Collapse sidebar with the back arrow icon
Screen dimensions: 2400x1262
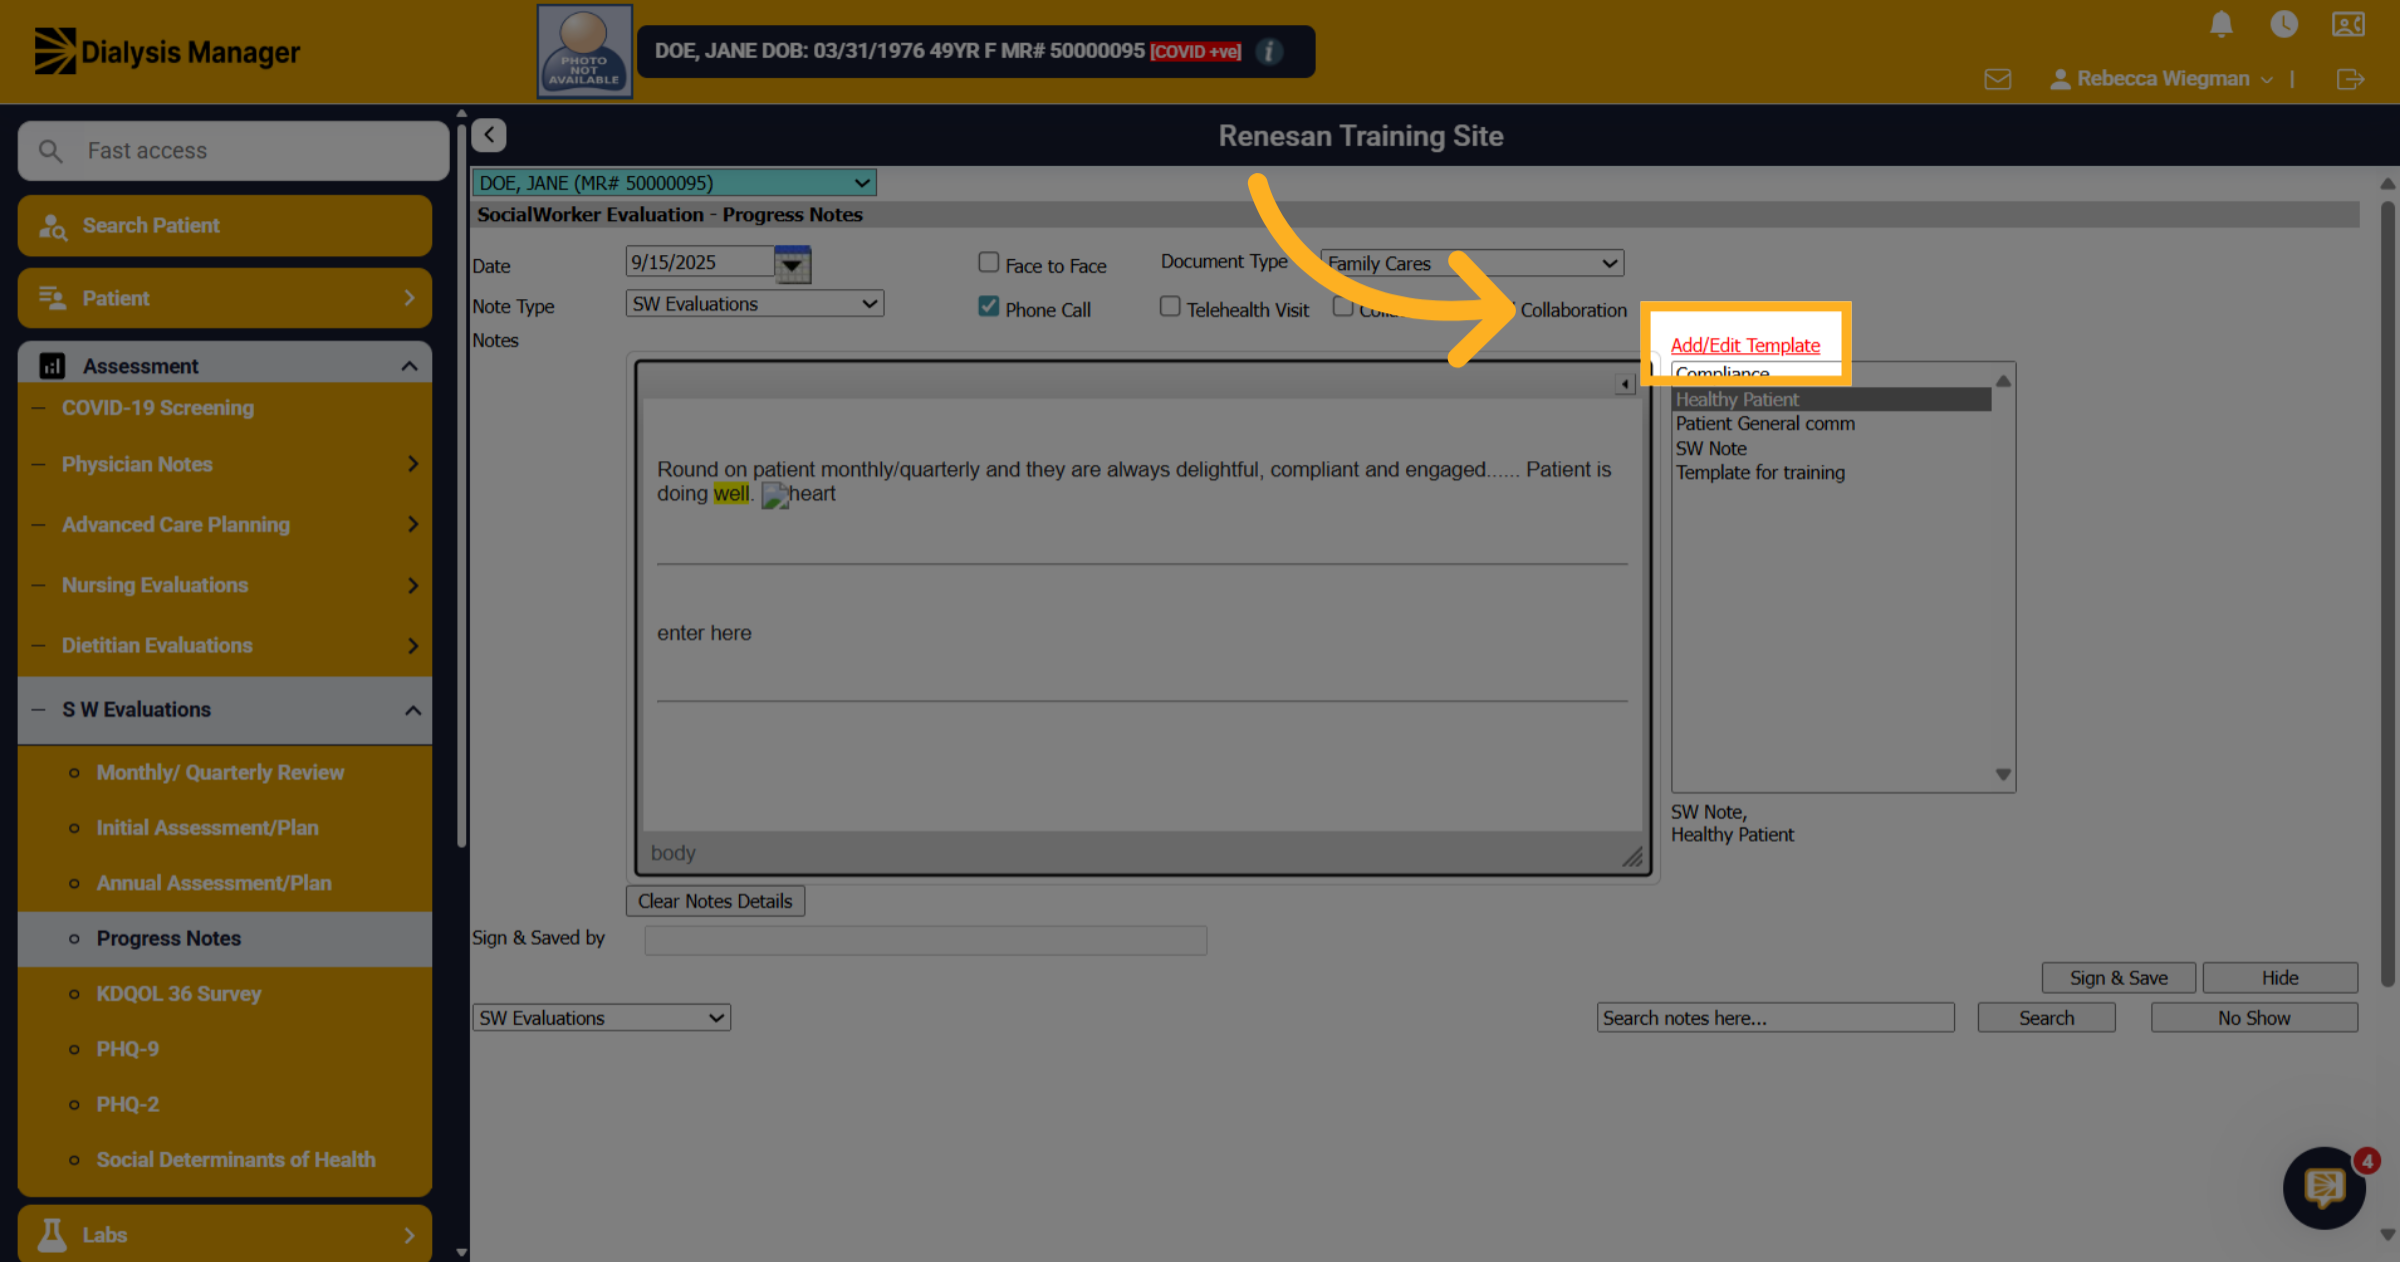489,135
